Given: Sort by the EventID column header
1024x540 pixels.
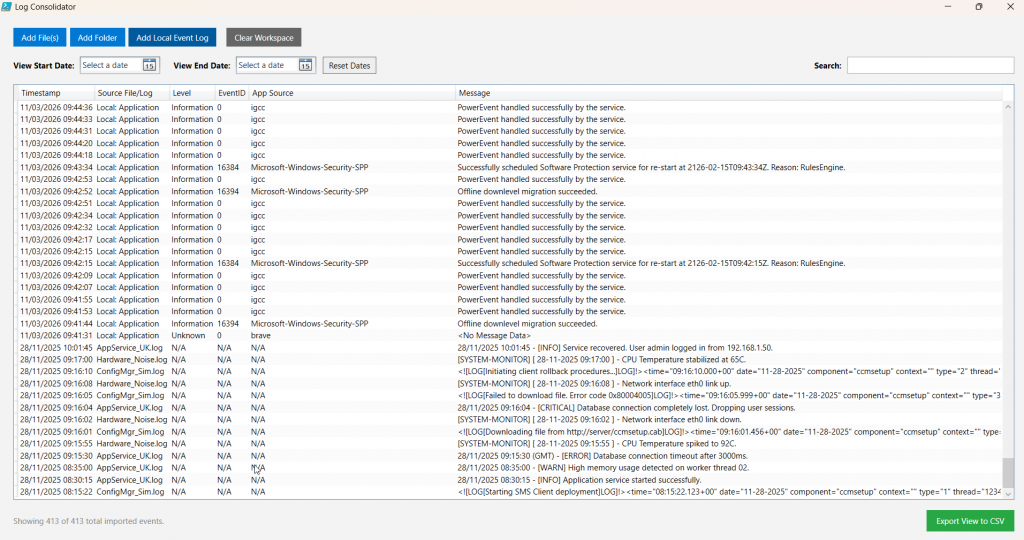Looking at the screenshot, I should tap(231, 93).
